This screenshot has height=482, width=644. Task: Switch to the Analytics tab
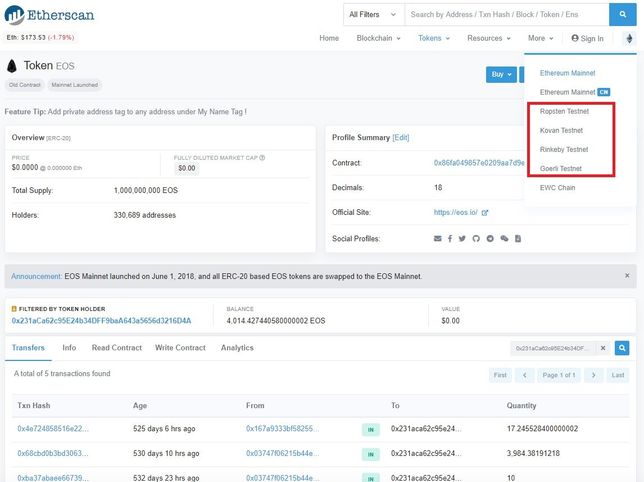(x=237, y=348)
